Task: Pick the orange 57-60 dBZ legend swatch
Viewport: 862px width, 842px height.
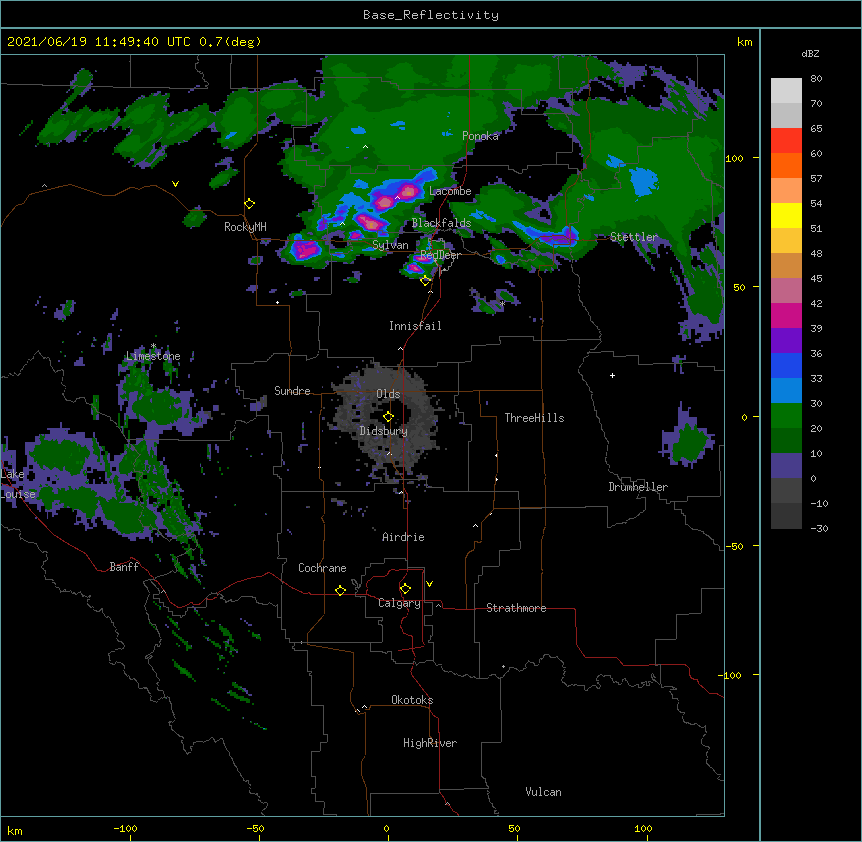Action: pos(786,165)
